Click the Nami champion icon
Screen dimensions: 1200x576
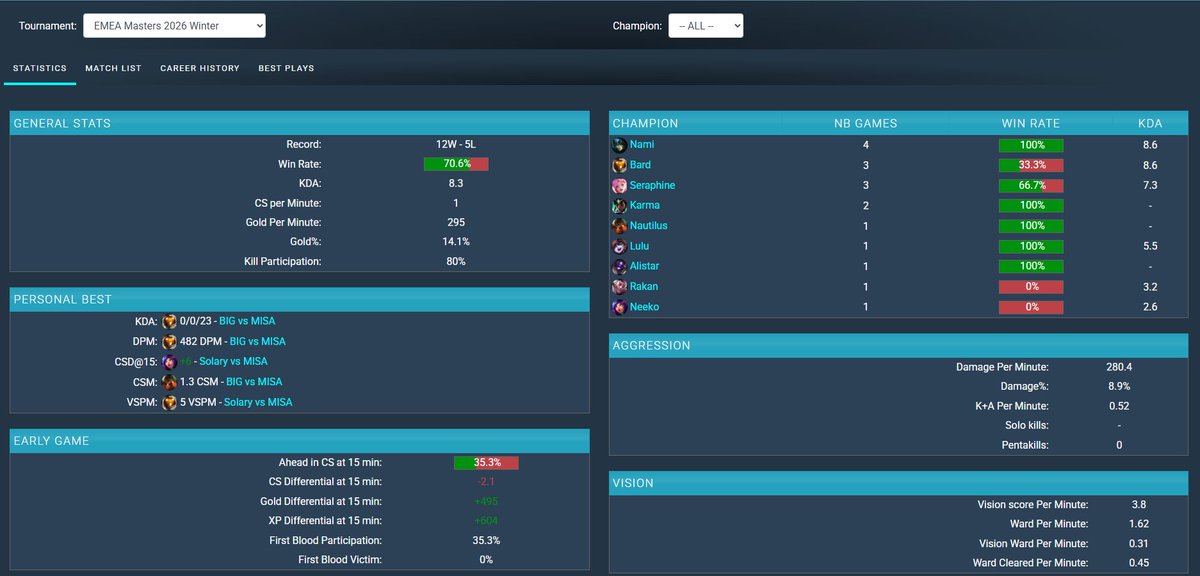620,145
